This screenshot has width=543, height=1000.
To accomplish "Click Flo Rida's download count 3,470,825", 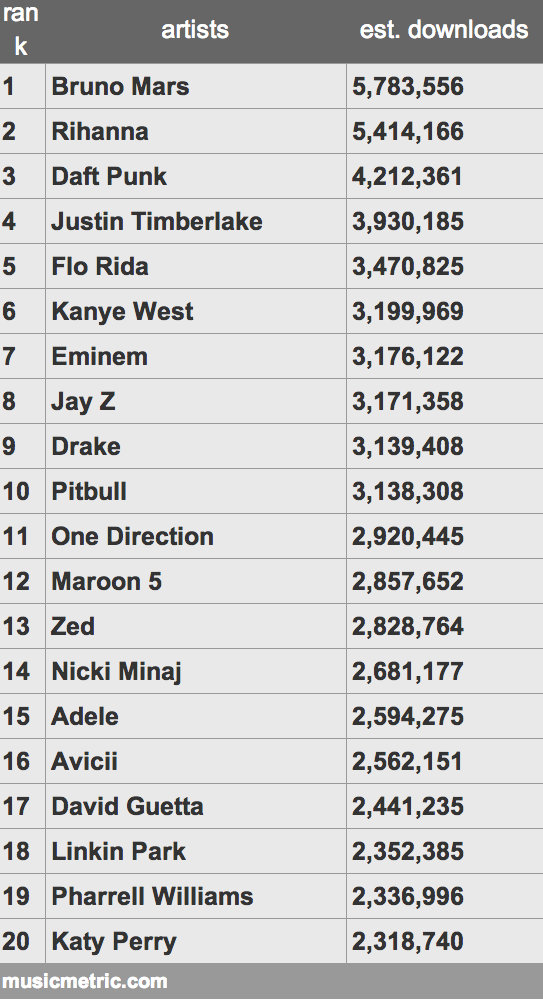I will click(x=408, y=266).
